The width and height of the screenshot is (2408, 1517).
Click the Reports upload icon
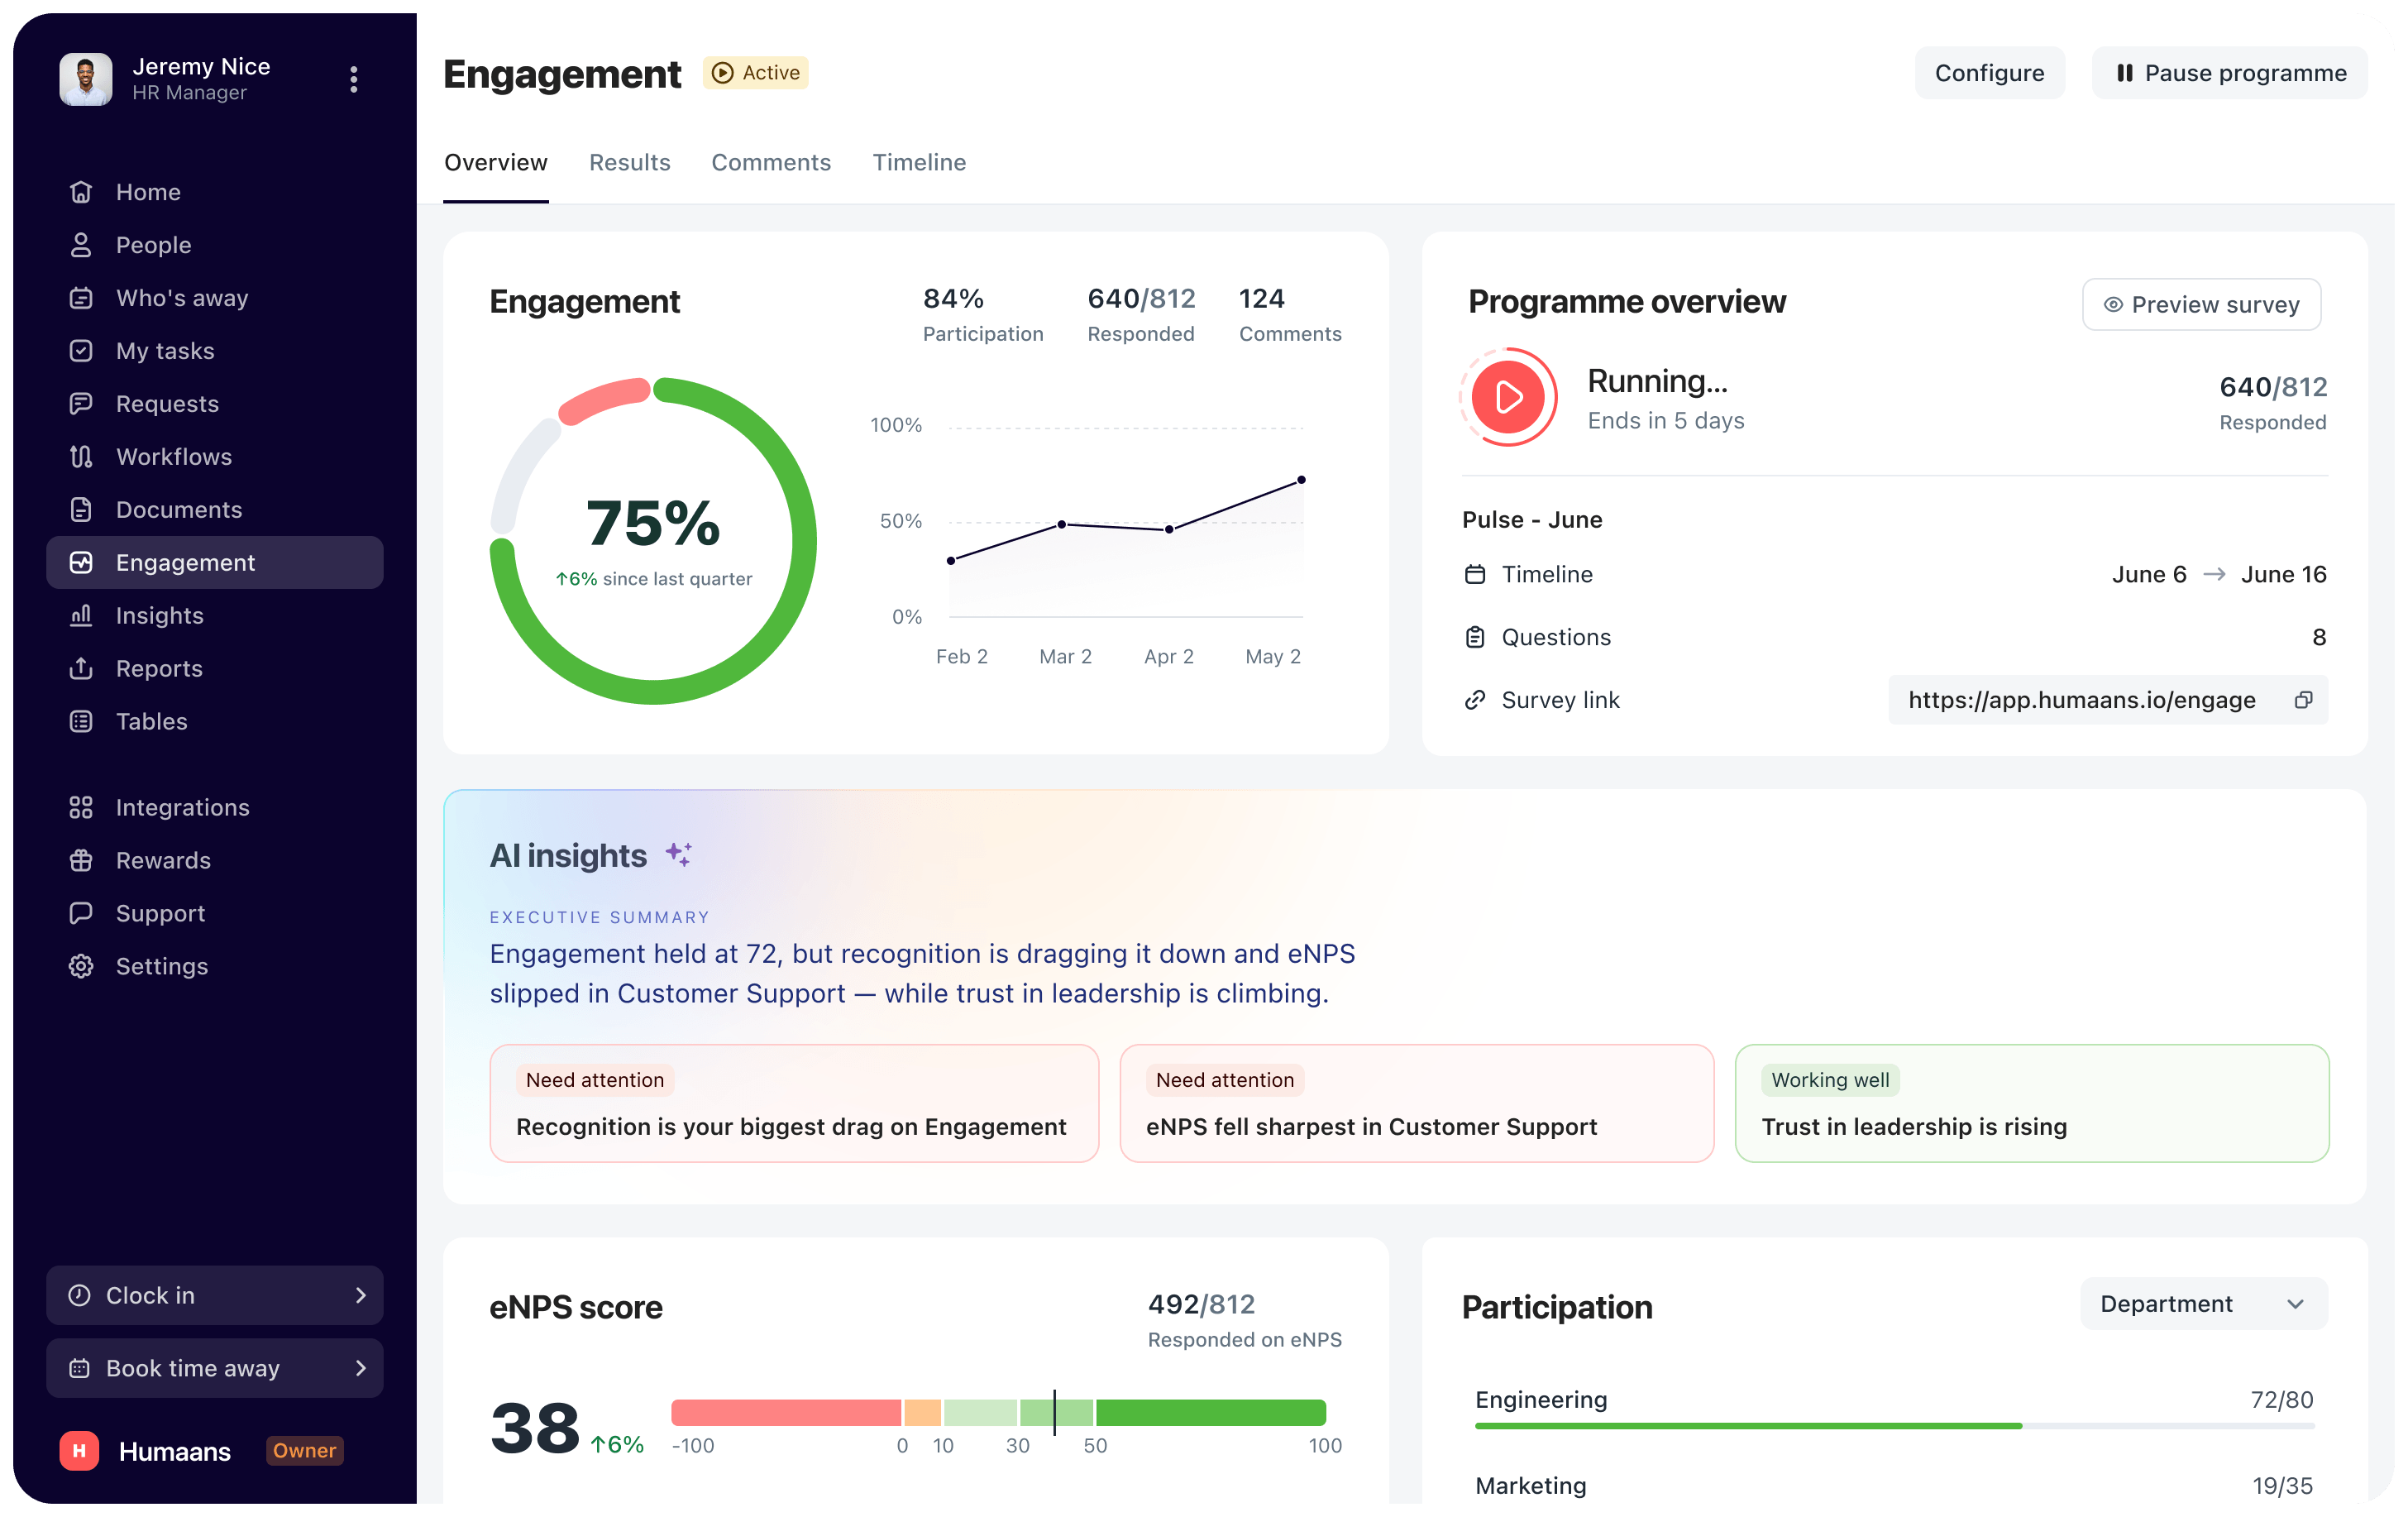coord(81,669)
